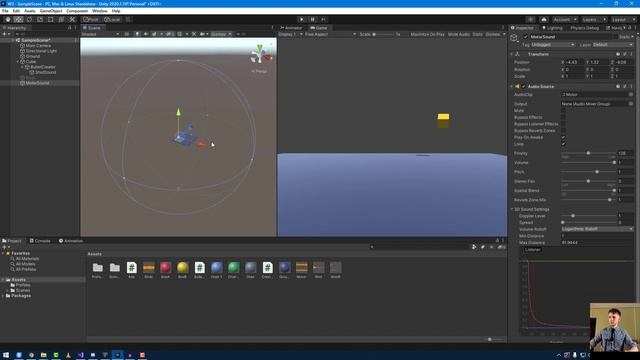Select the Rotate tool in toolbar

click(29, 19)
